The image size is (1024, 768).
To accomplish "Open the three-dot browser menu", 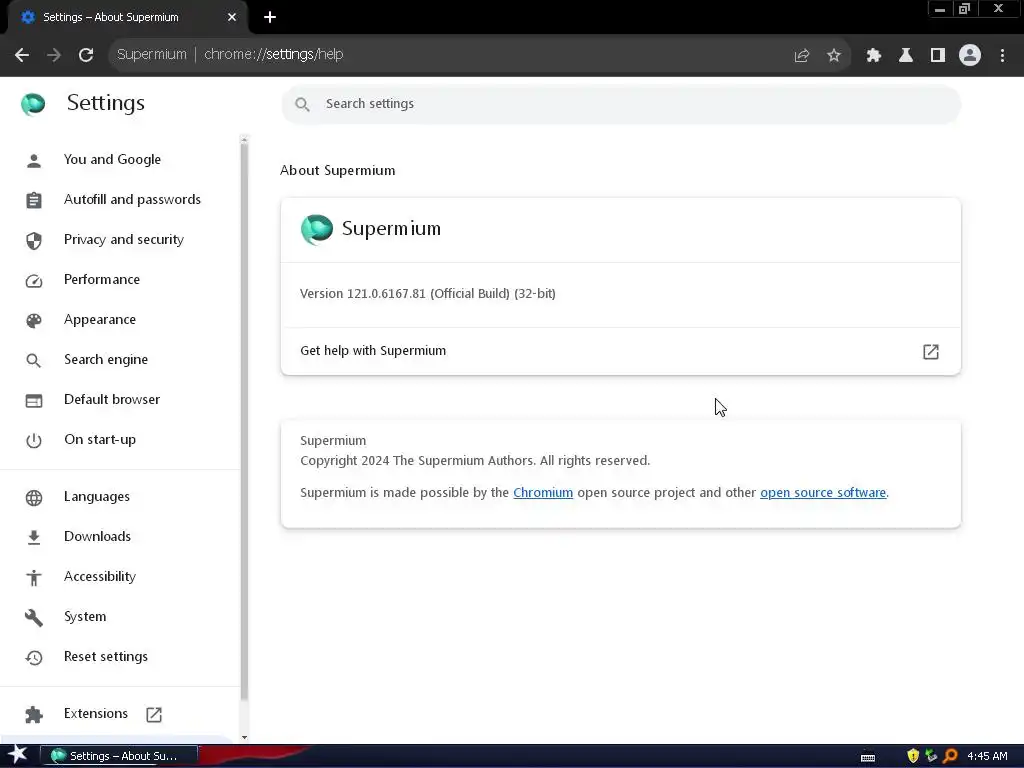I will [x=1002, y=56].
